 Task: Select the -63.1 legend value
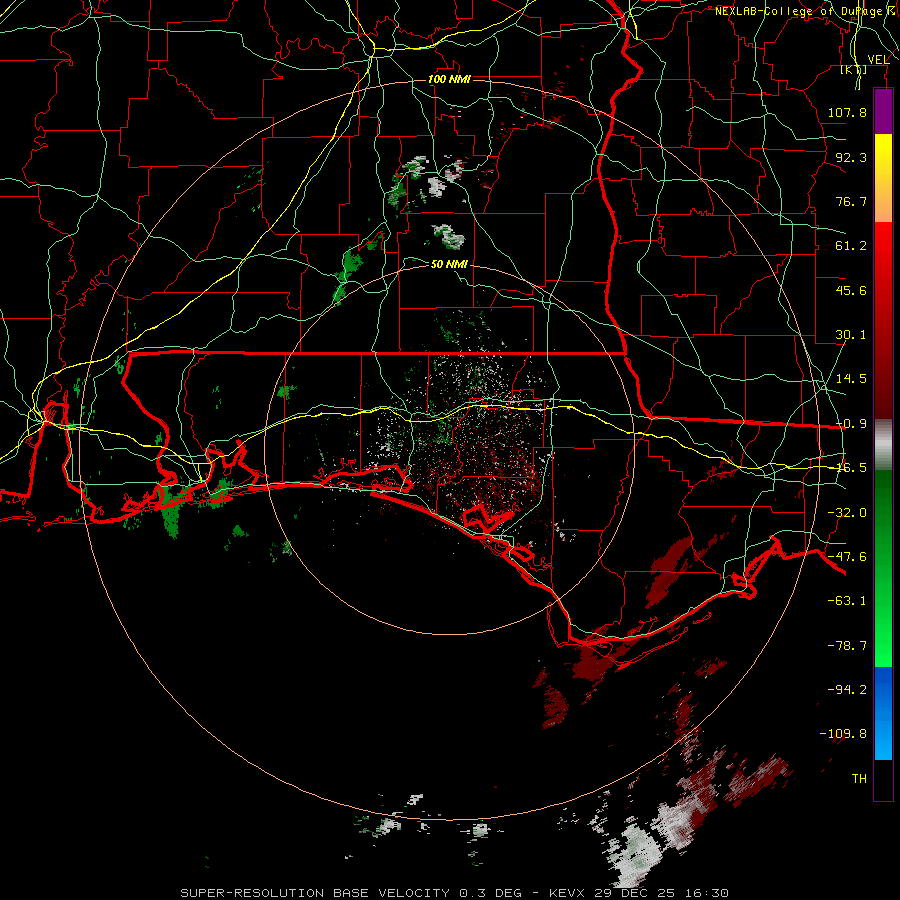[847, 601]
